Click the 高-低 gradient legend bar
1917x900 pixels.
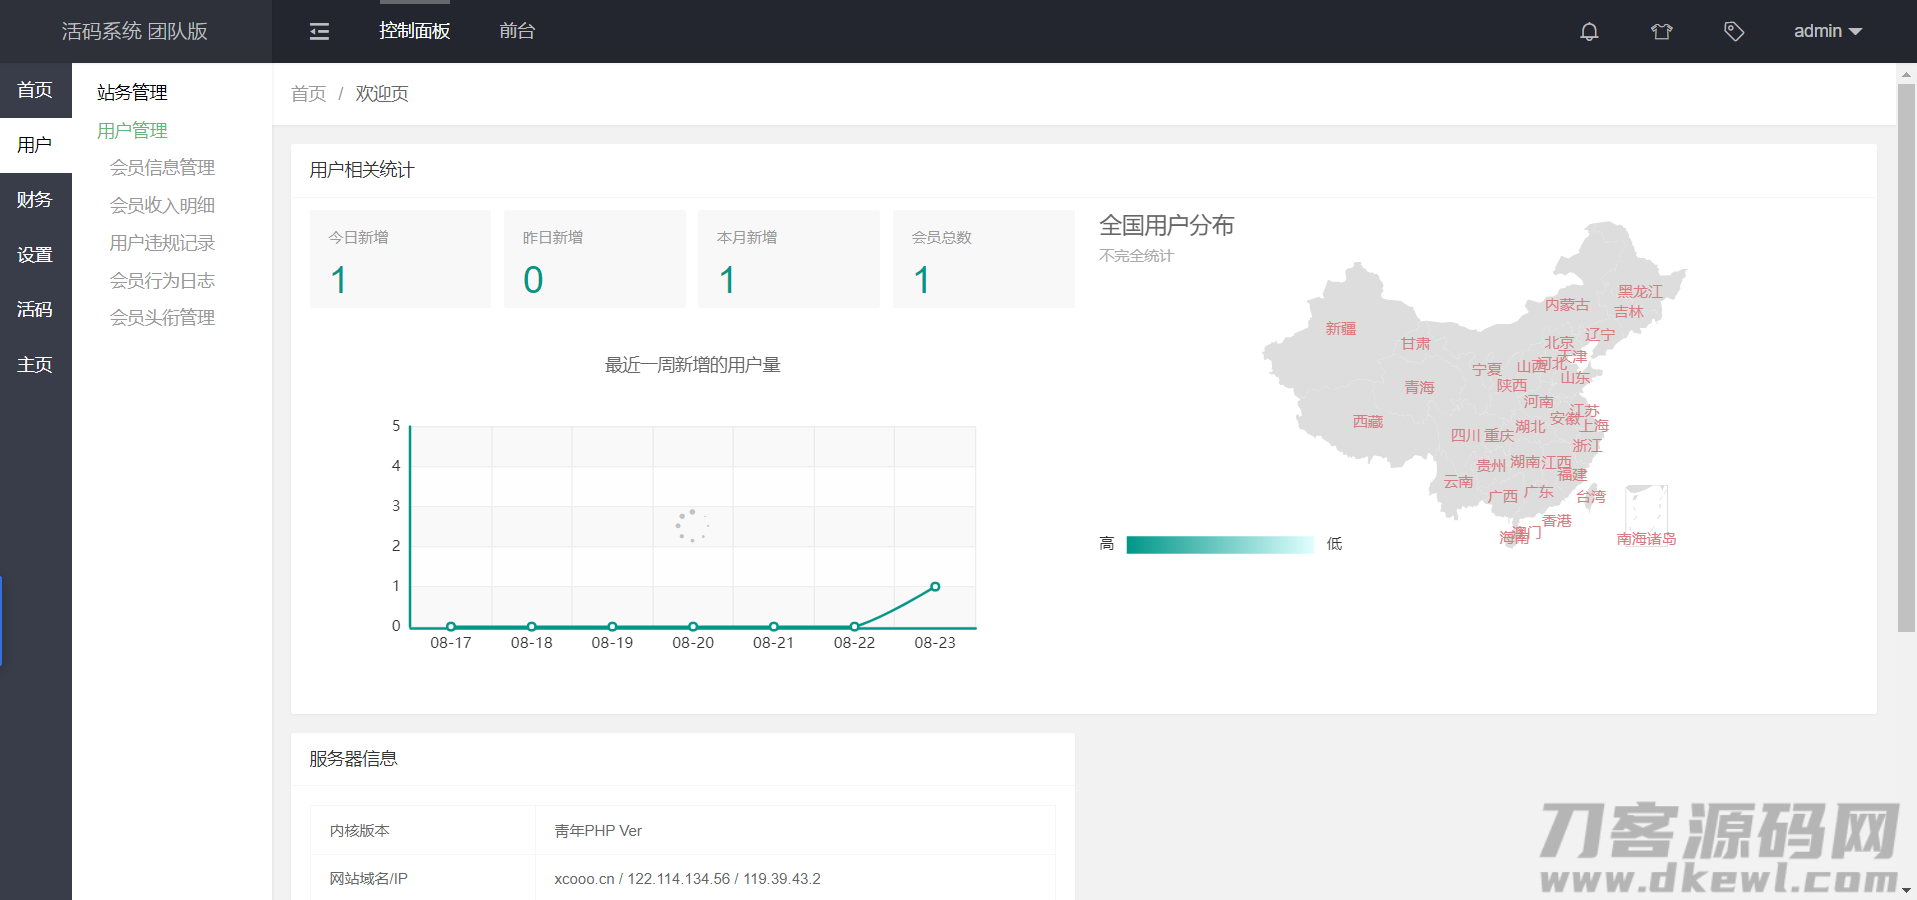click(x=1220, y=543)
